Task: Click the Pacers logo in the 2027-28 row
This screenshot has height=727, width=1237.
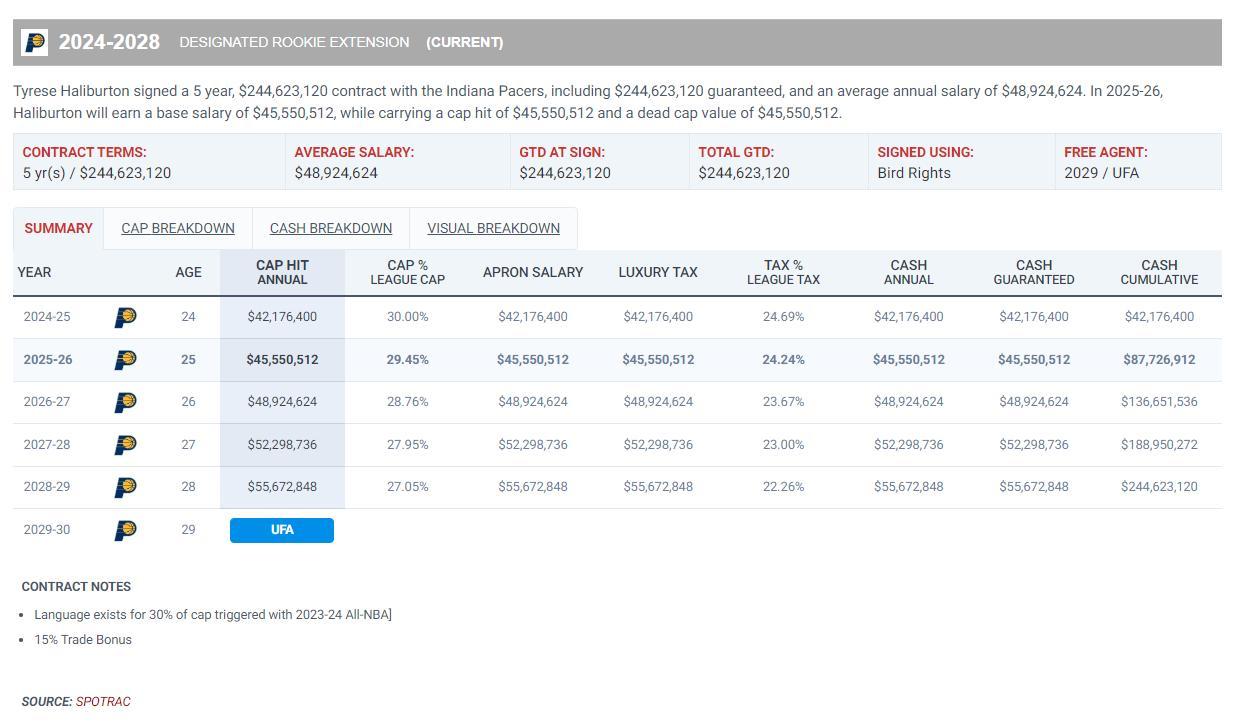Action: click(x=125, y=444)
